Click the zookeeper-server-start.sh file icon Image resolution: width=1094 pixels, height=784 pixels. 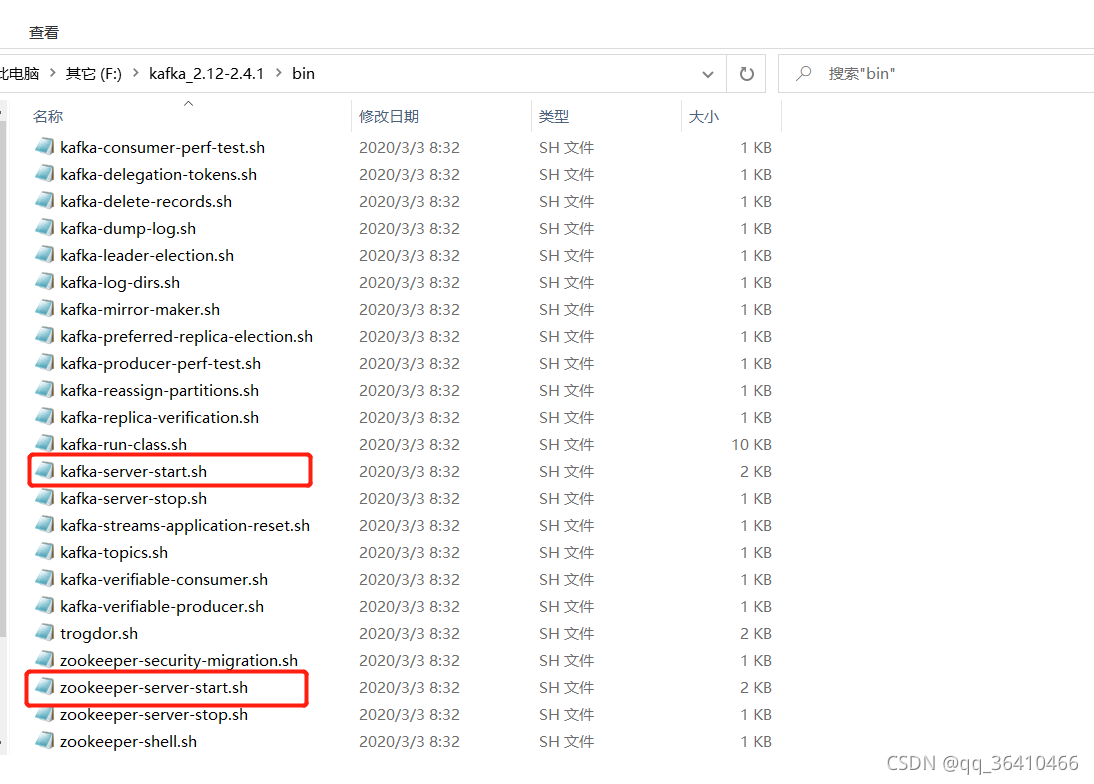[45, 687]
